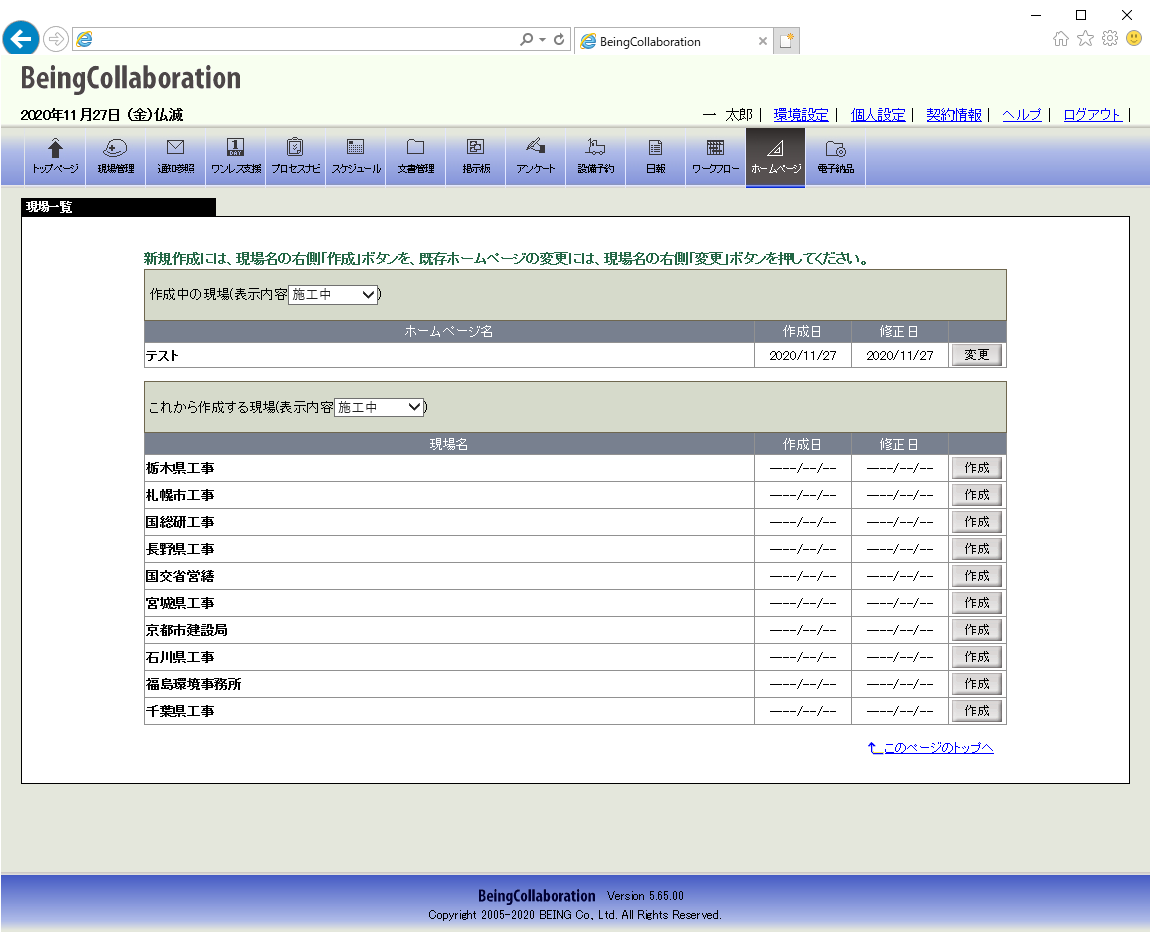This screenshot has width=1151, height=933.
Task: Click the 福島環境事務所 site name
Action: (x=194, y=684)
